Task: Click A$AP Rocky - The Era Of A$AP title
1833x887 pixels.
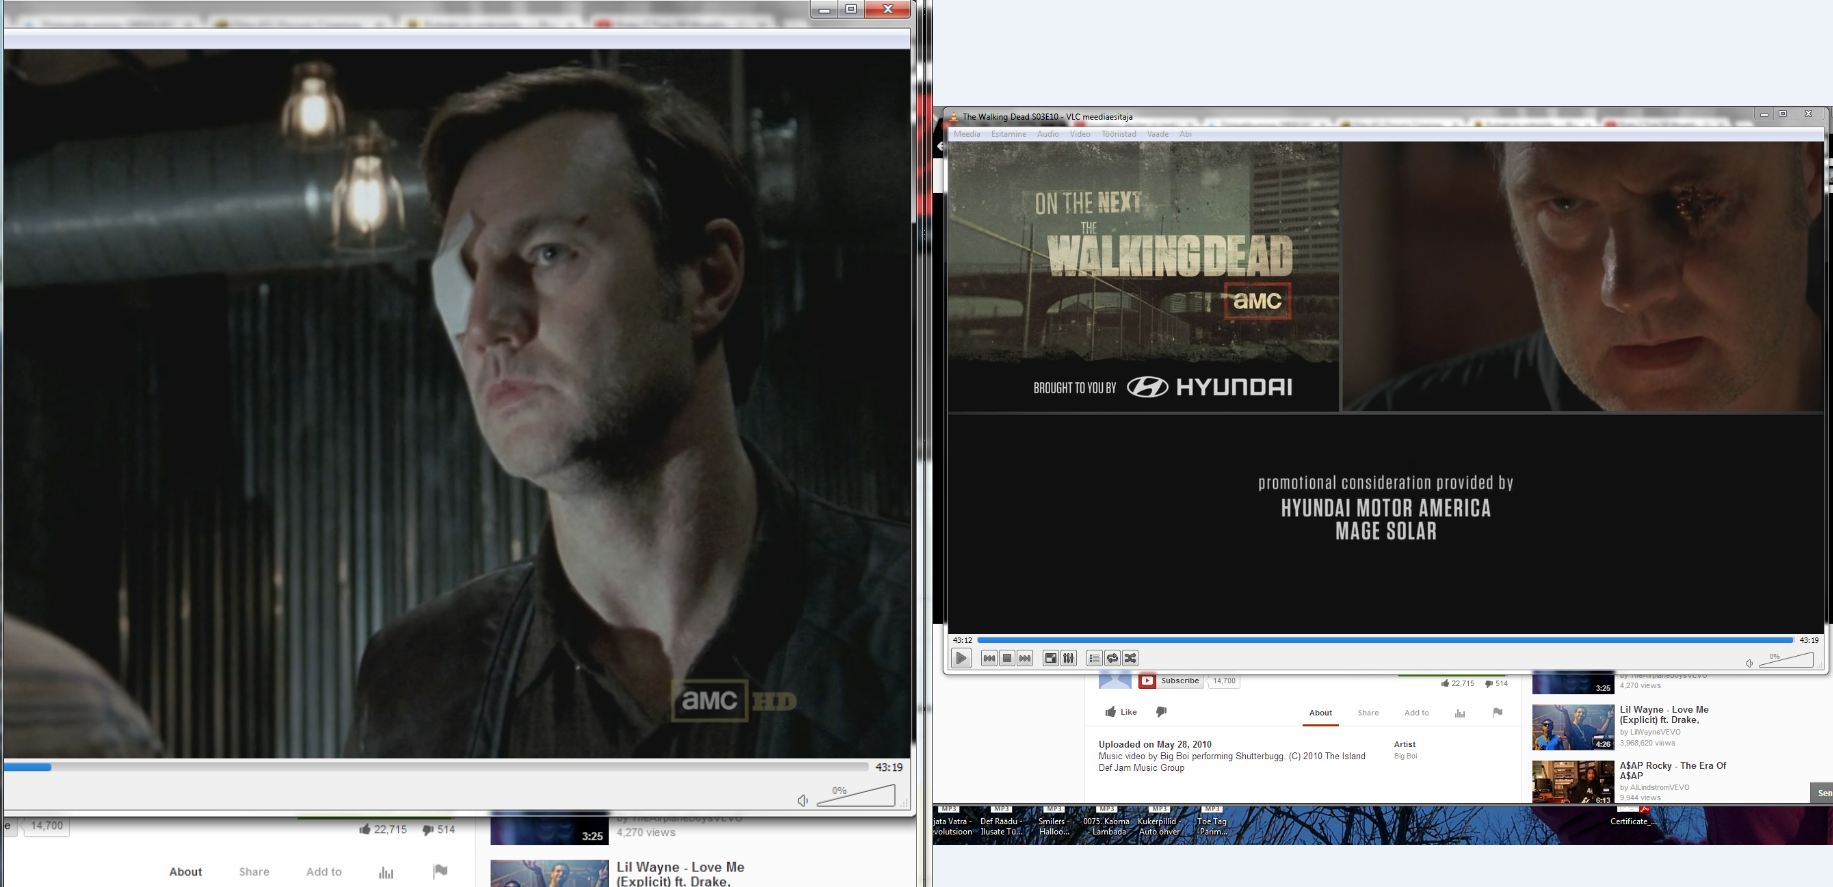Action: coord(1673,770)
